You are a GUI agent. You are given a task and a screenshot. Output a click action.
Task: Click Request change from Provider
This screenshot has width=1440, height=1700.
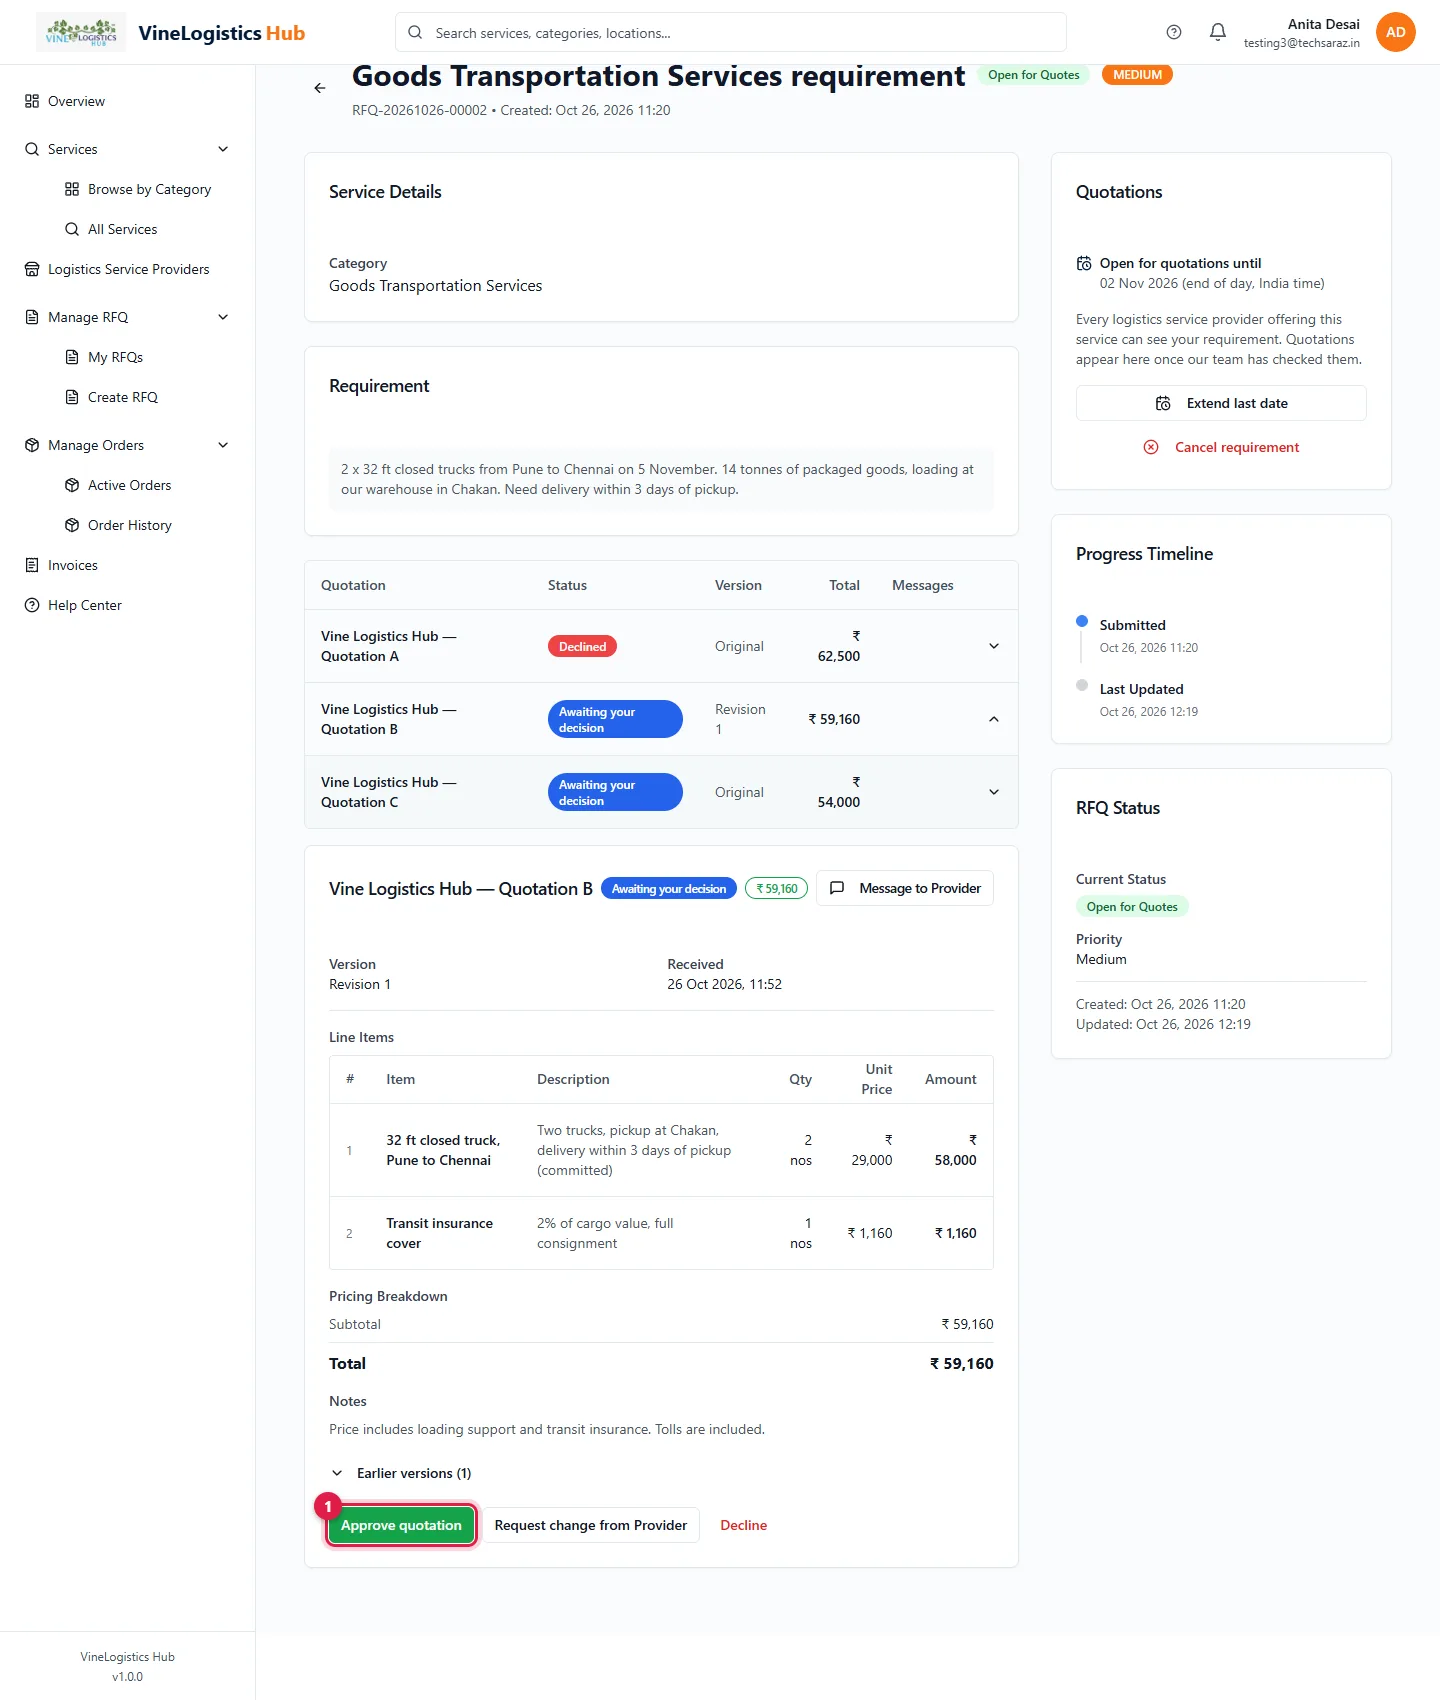pos(591,1525)
